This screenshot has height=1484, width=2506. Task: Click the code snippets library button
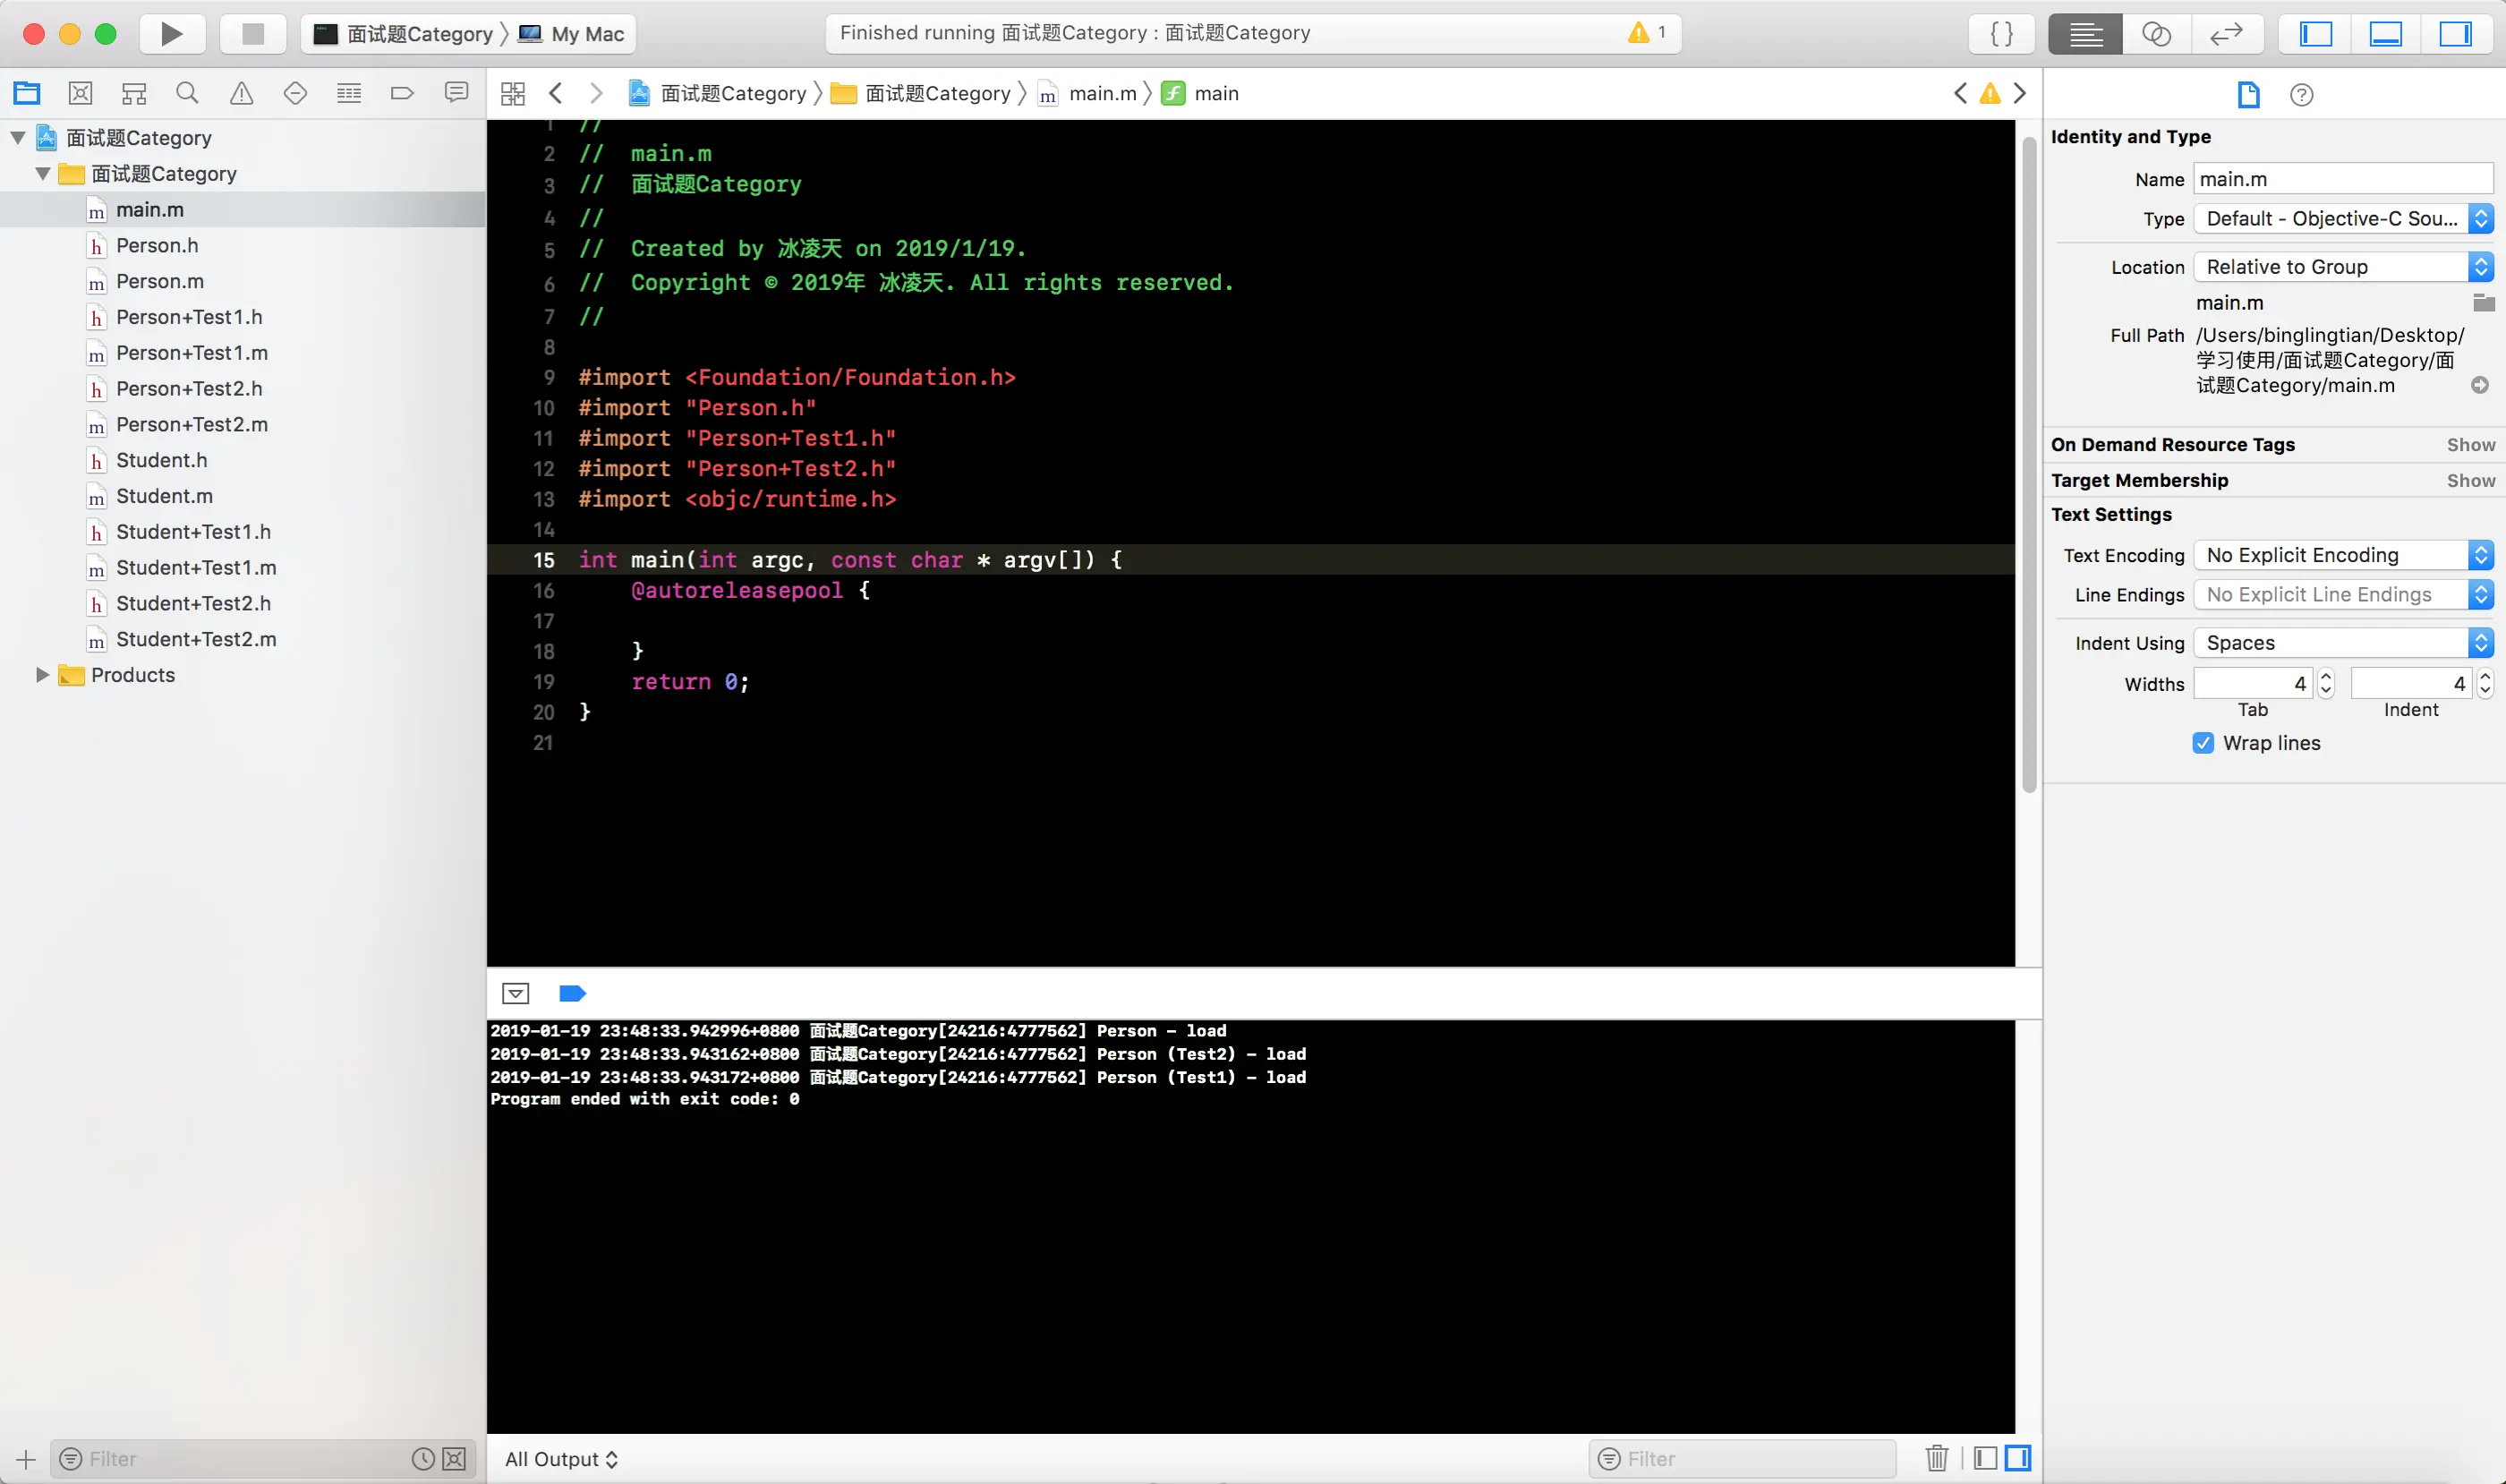pyautogui.click(x=2002, y=34)
